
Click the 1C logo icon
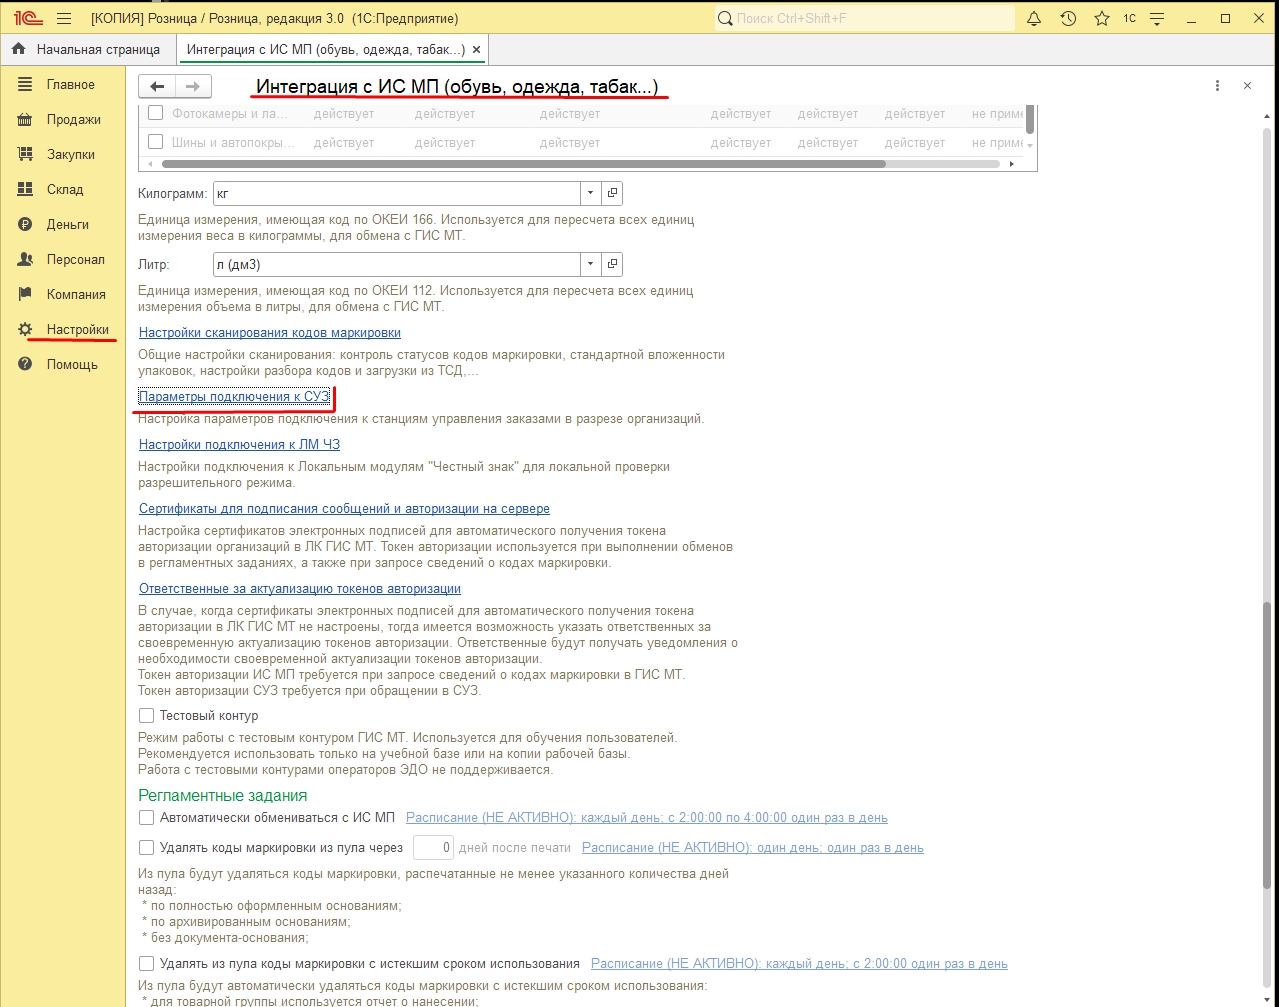tap(27, 18)
